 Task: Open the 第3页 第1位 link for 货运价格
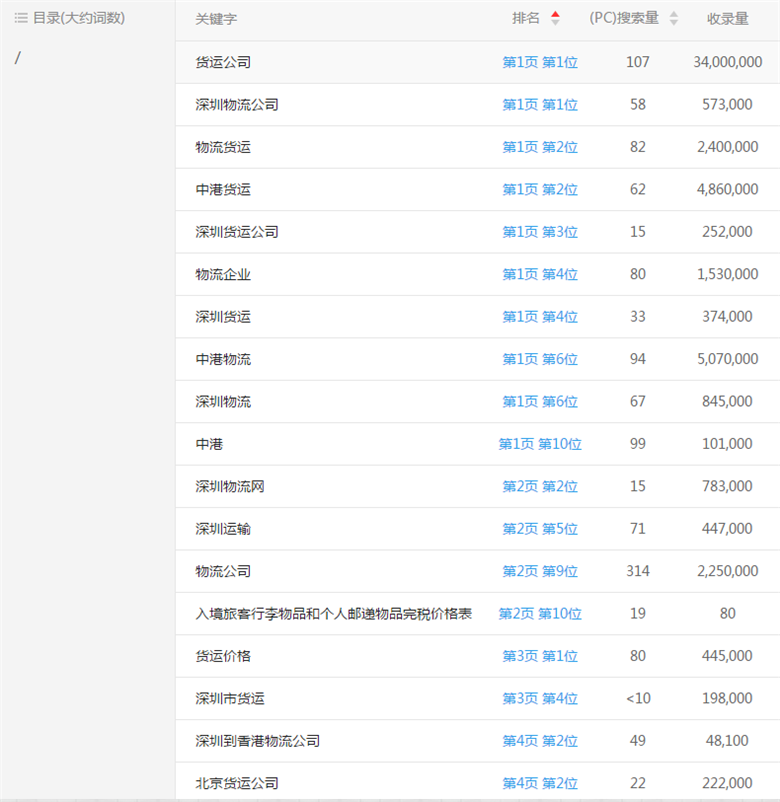pyautogui.click(x=539, y=656)
